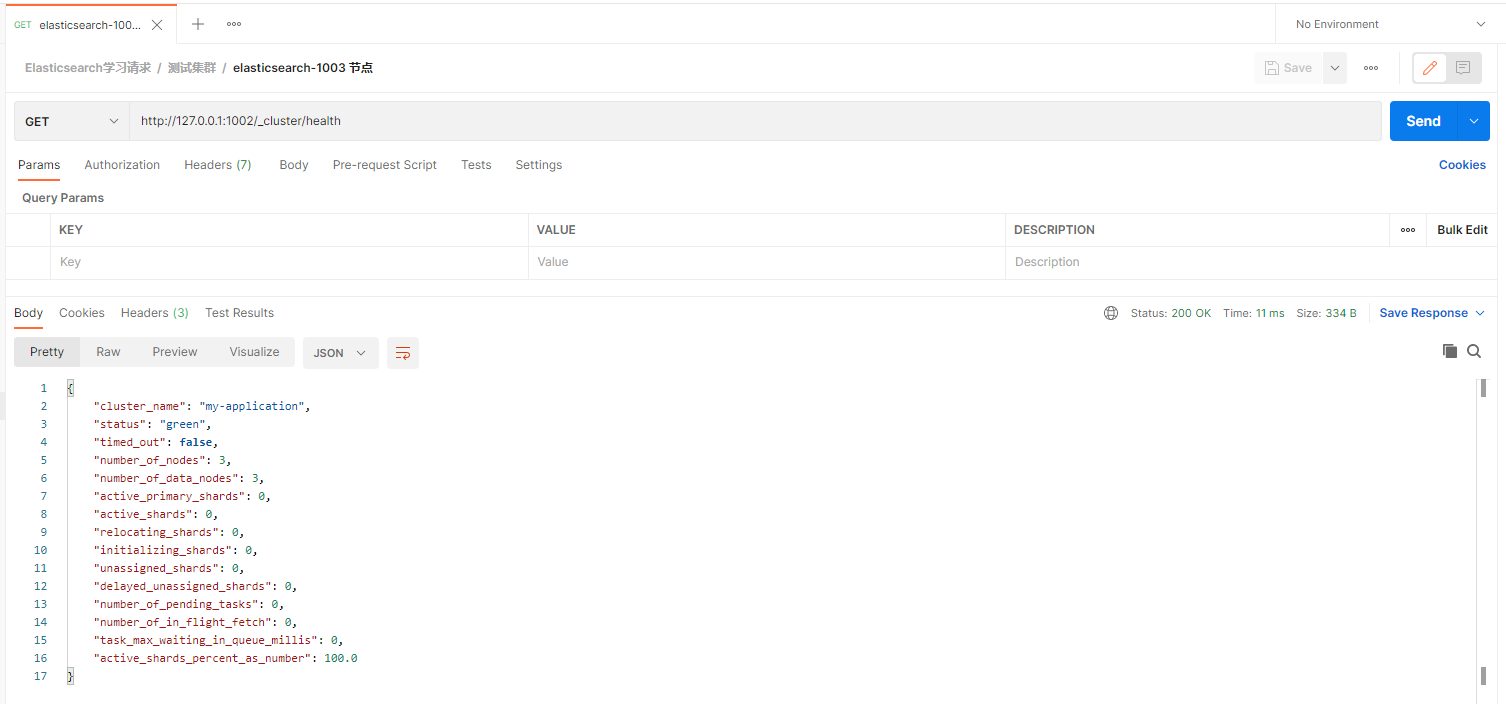1506x704 pixels.
Task: Click the "timed_out" JSON key
Action: (130, 442)
